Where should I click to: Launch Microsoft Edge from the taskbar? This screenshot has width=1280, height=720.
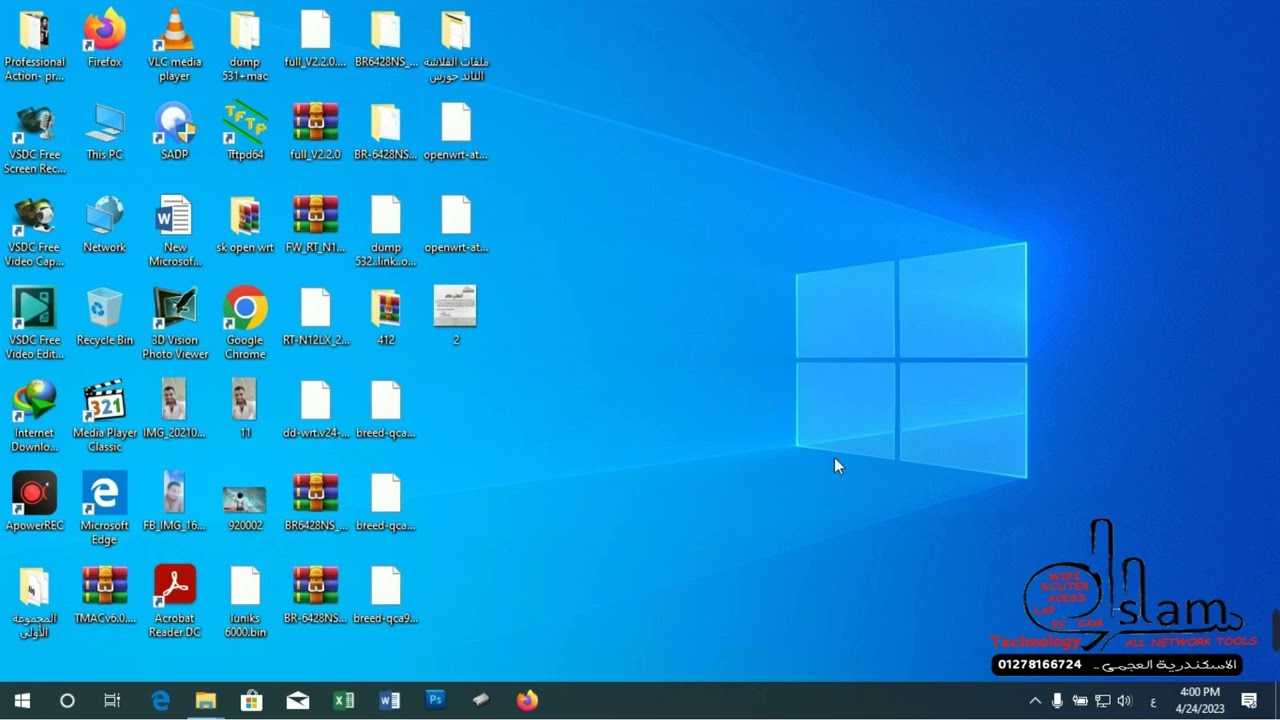pyautogui.click(x=160, y=701)
